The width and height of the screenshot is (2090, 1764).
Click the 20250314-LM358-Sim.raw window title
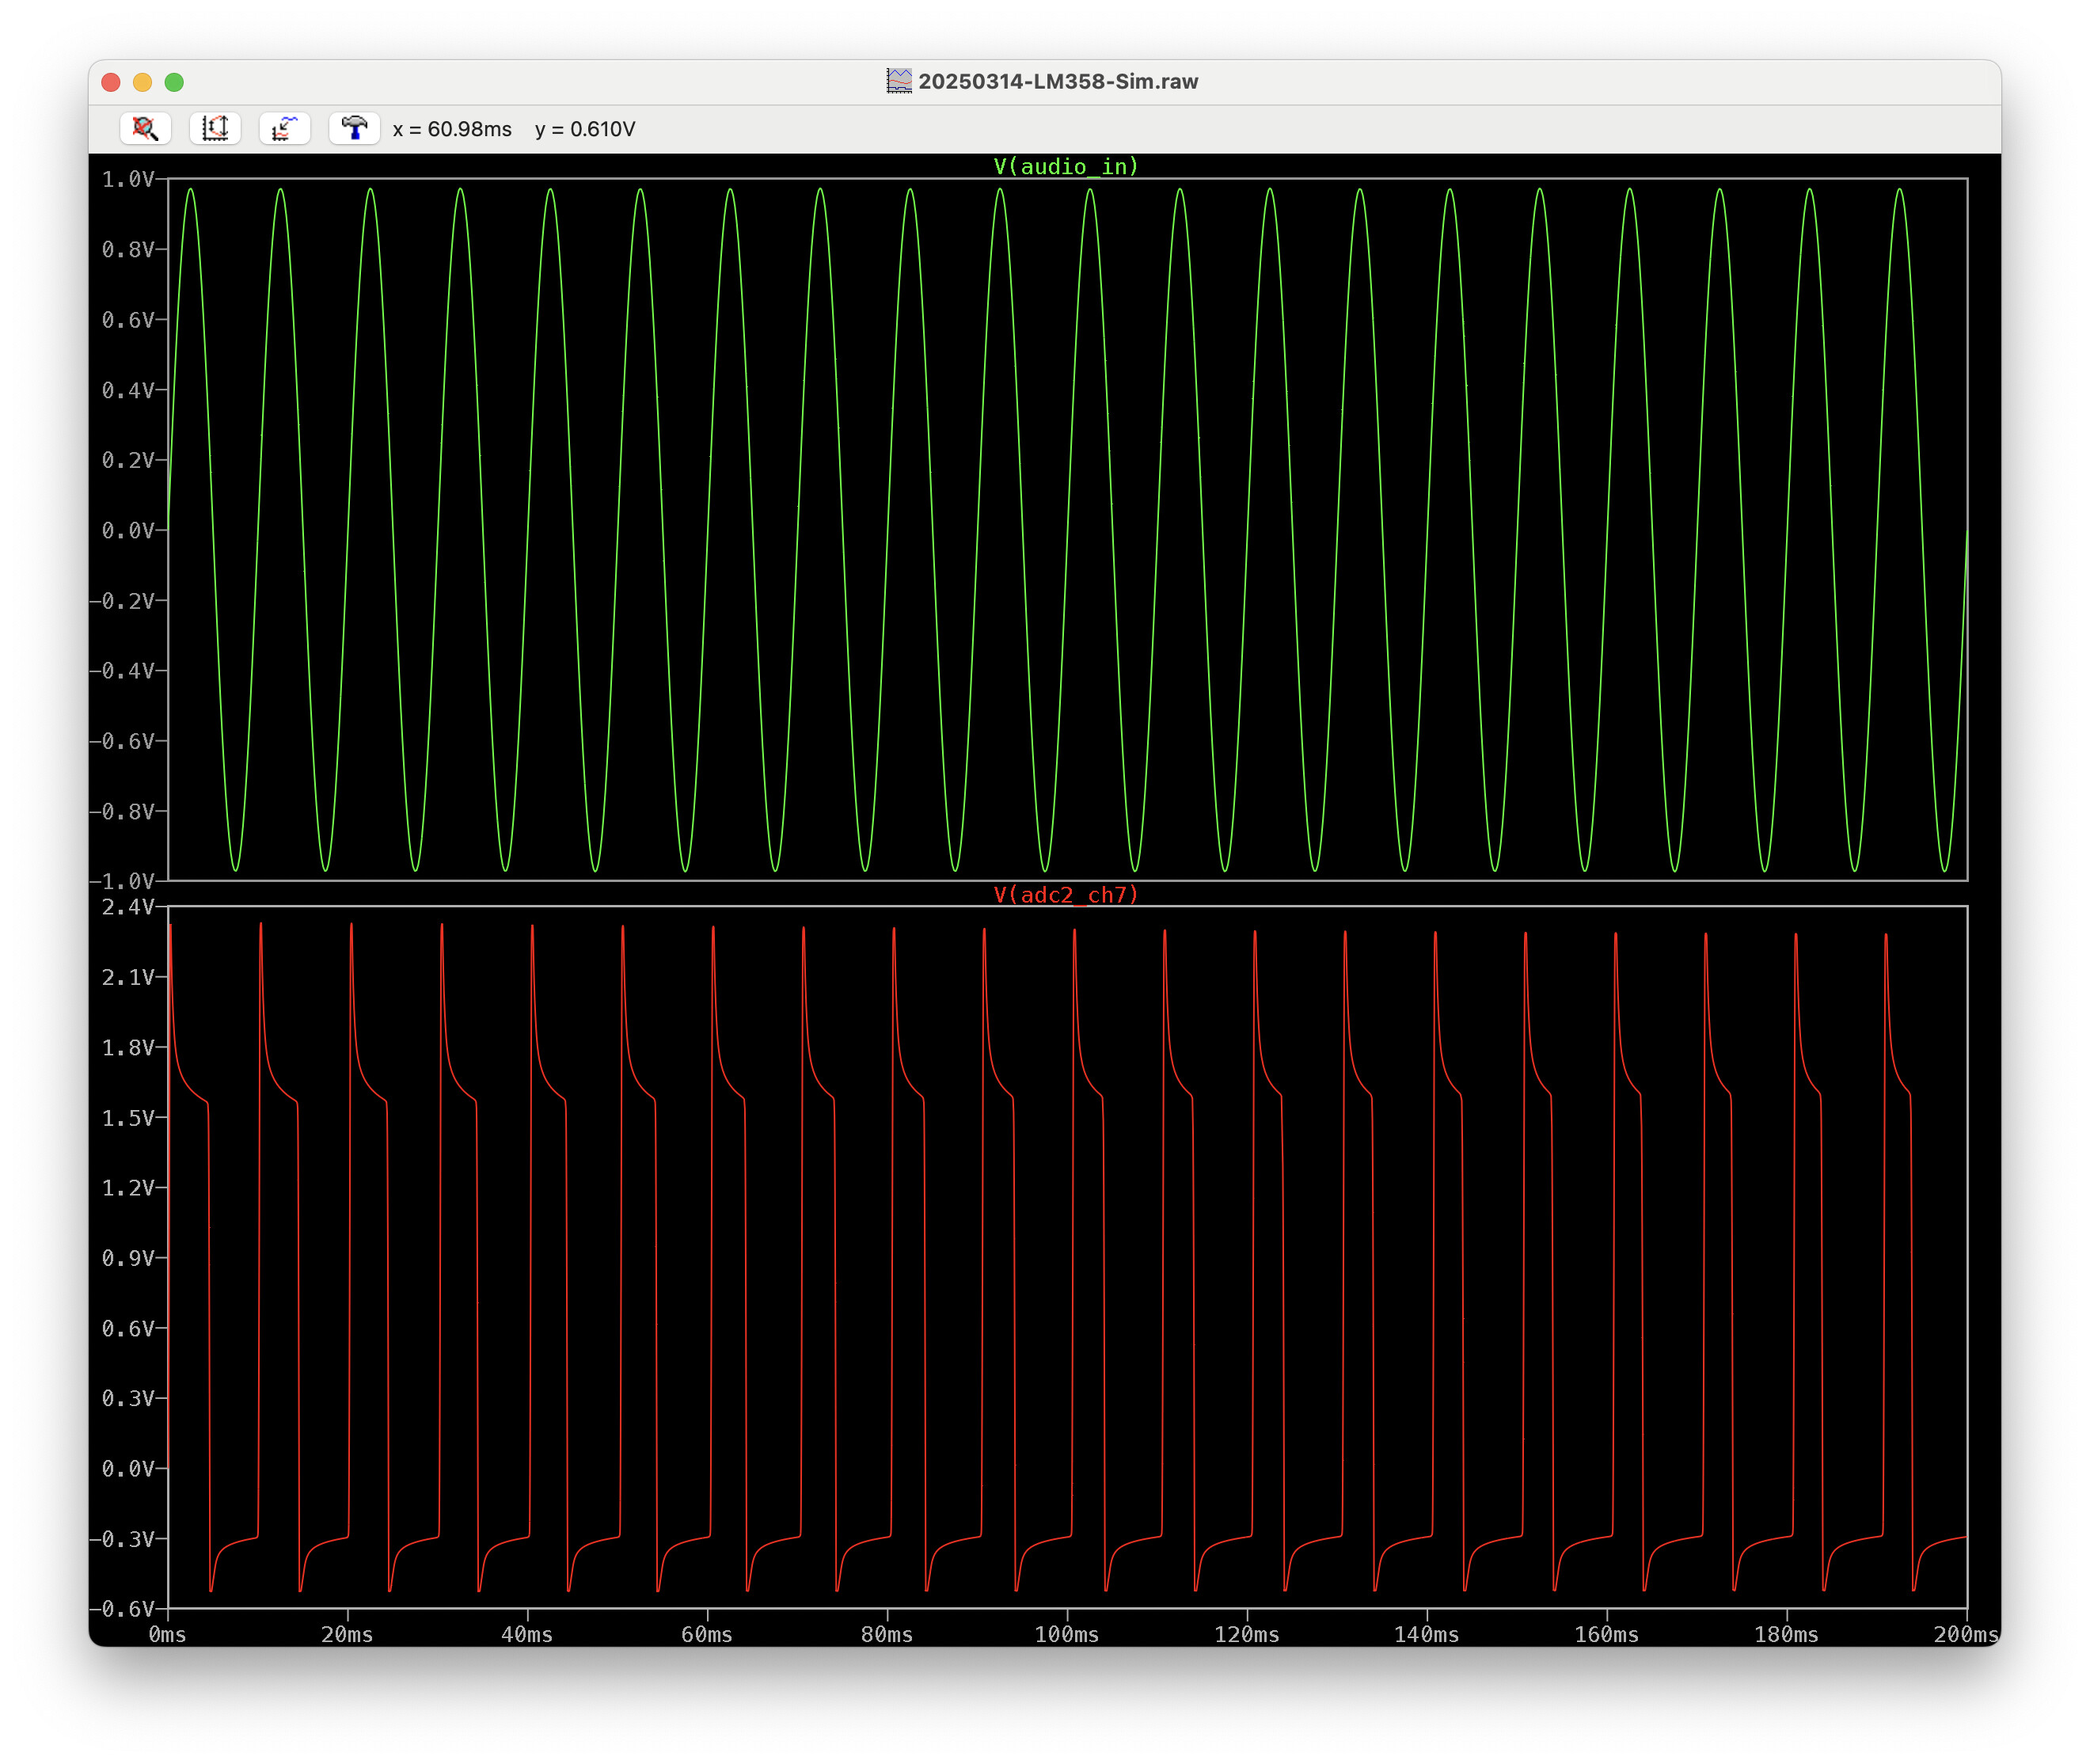1058,81
